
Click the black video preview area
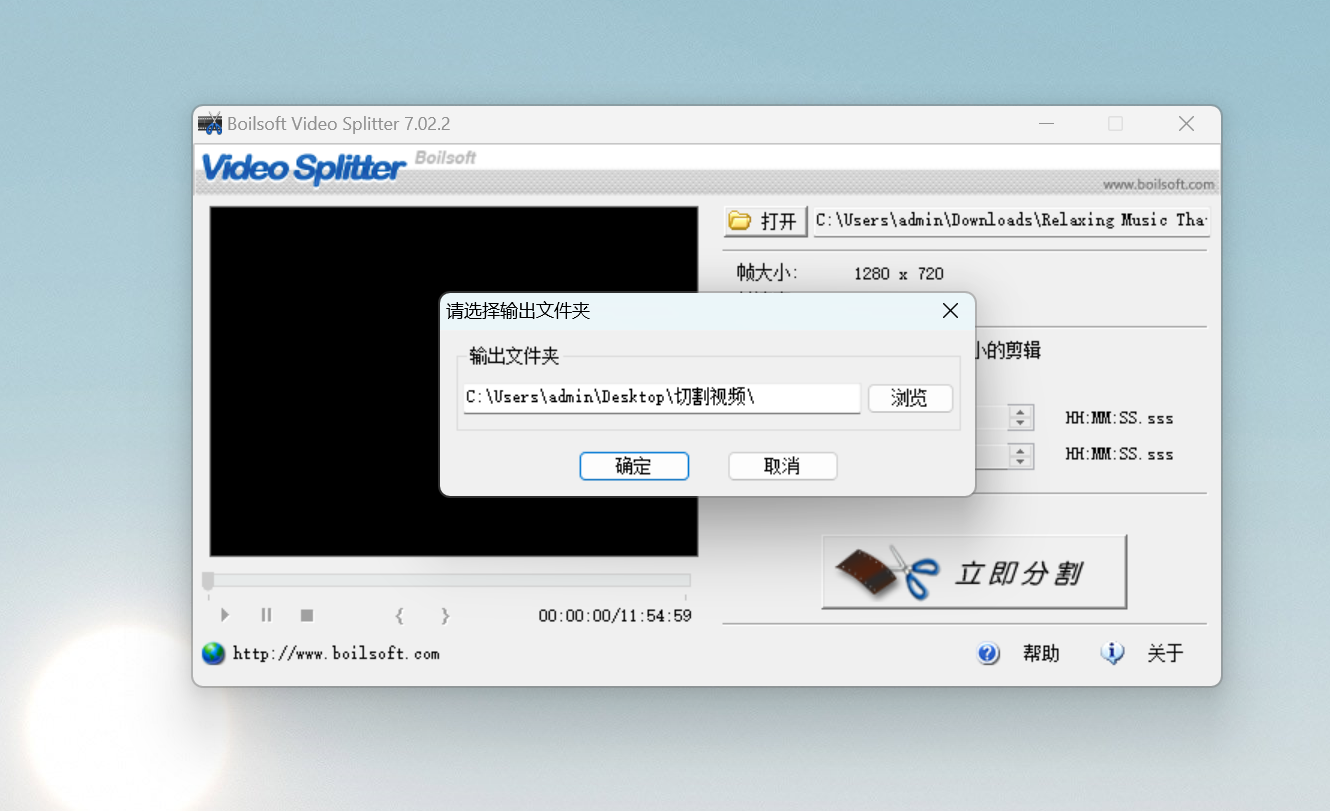(x=454, y=381)
